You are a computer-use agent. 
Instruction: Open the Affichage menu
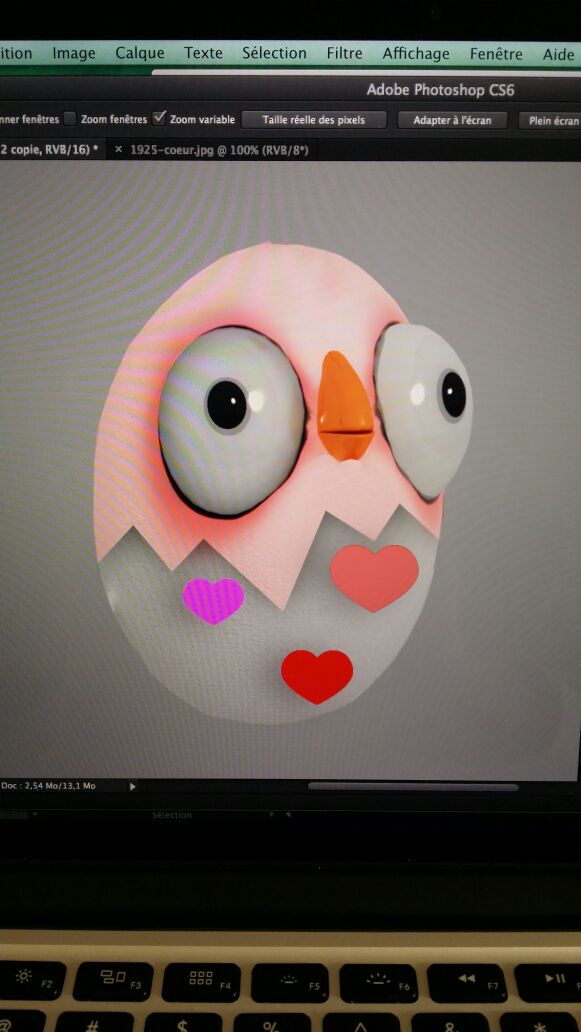tap(416, 53)
